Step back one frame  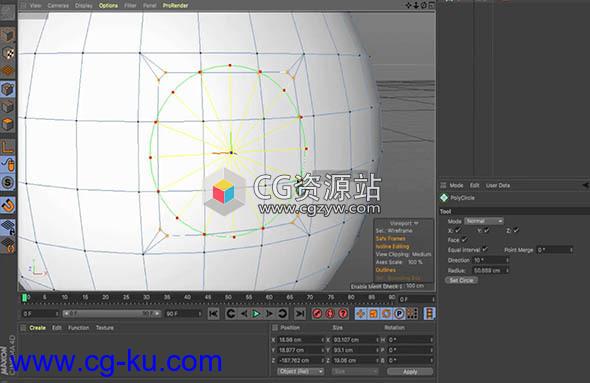point(244,313)
